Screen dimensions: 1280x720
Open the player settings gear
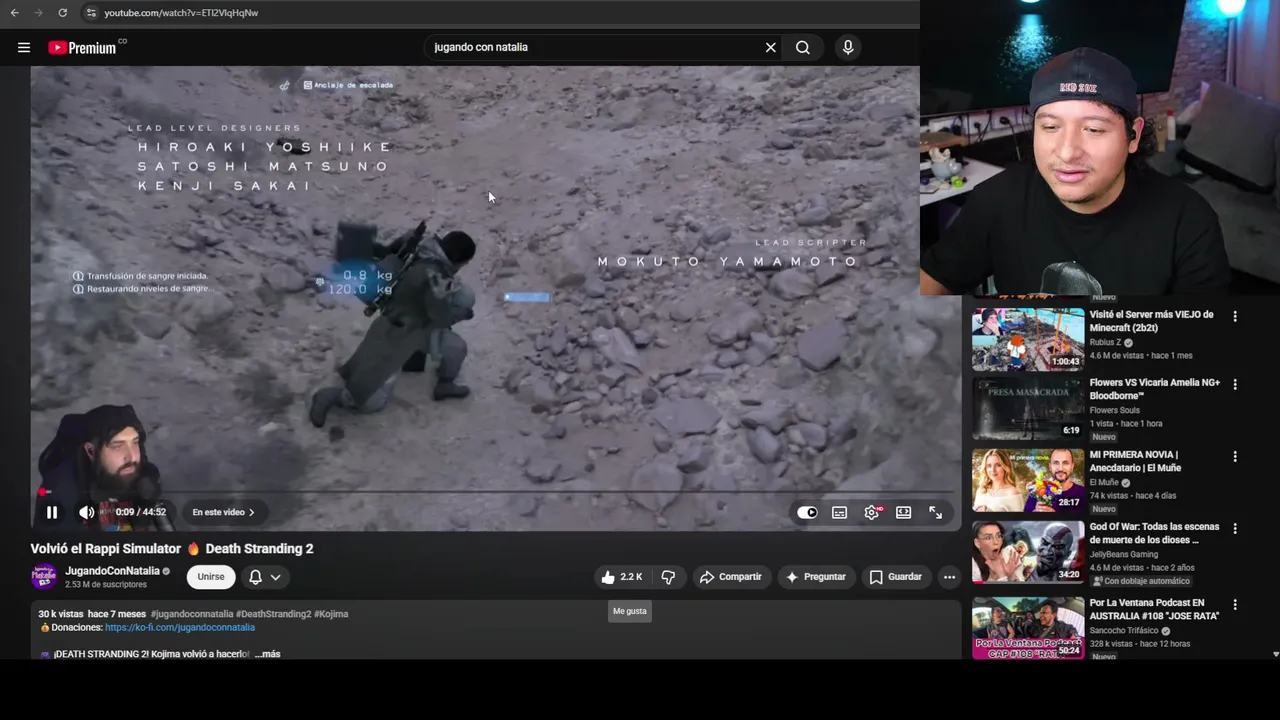[x=872, y=512]
